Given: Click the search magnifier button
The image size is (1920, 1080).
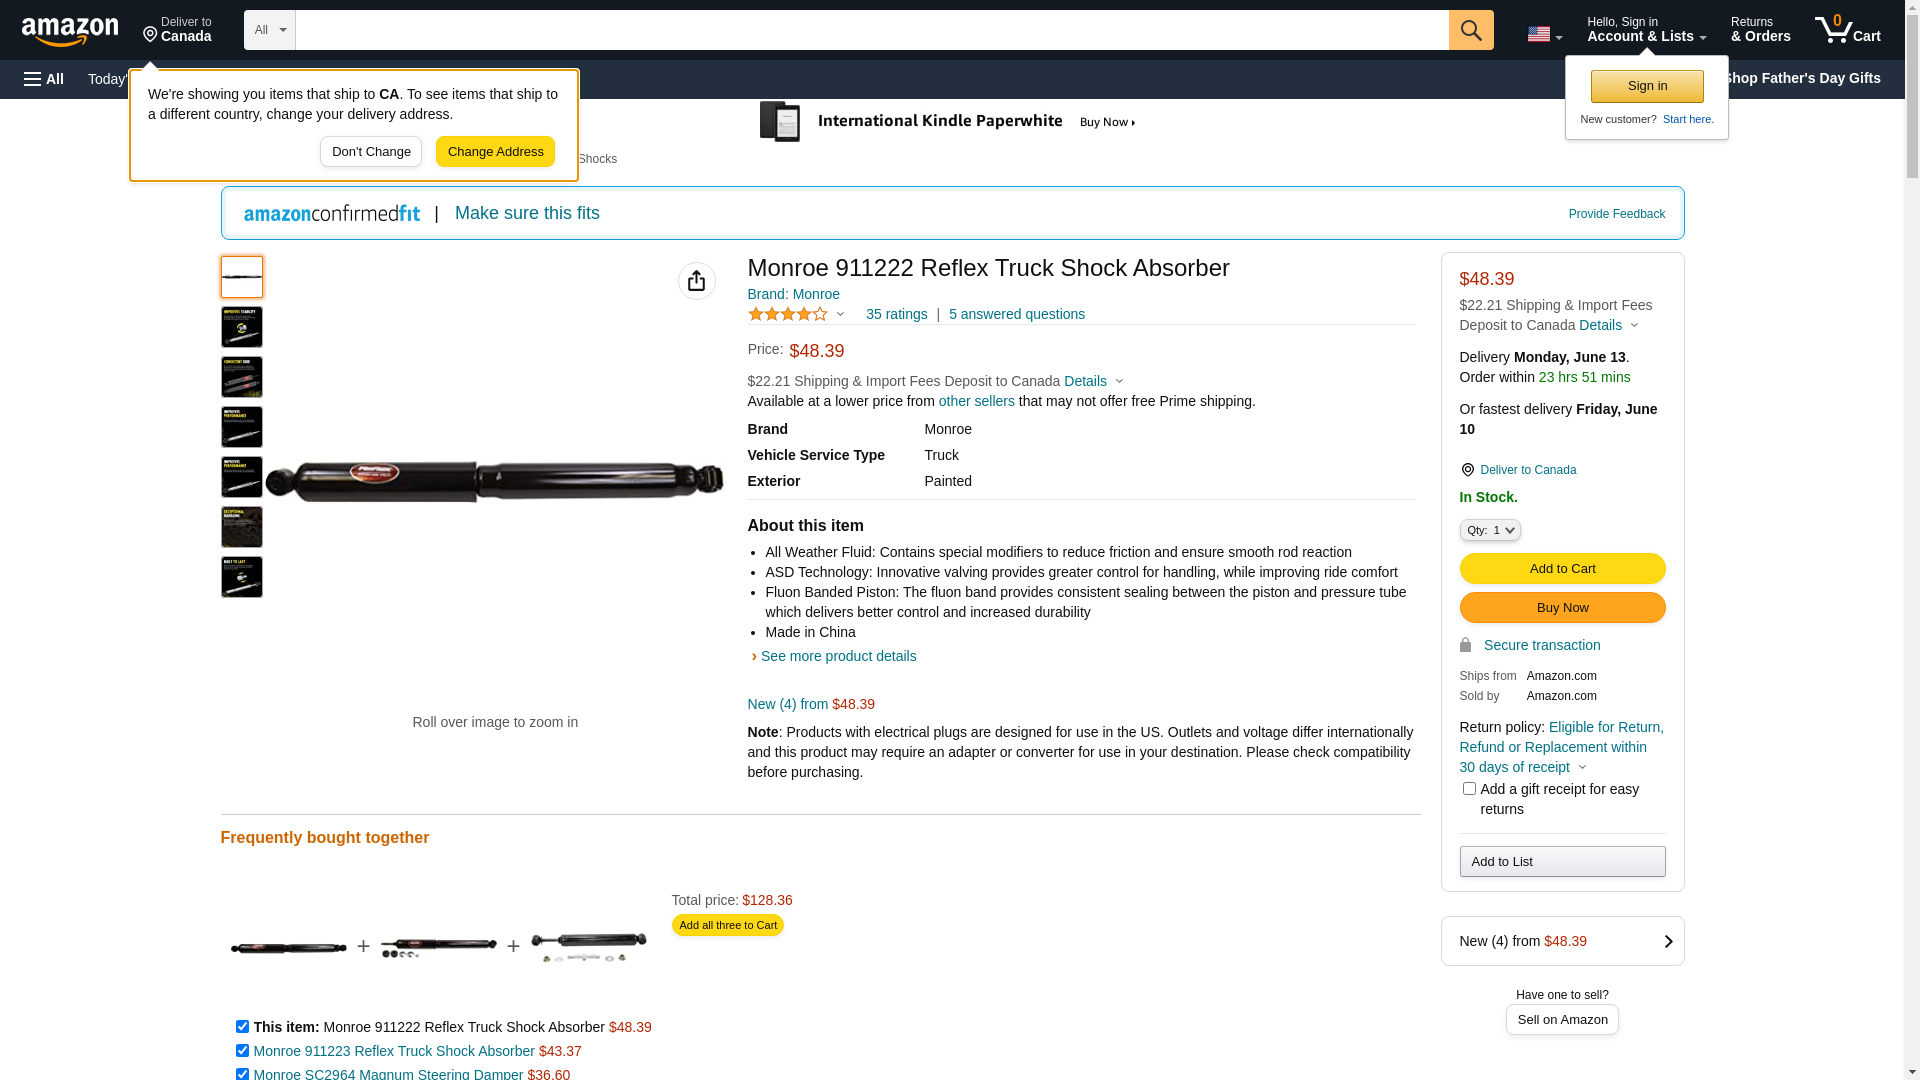Looking at the screenshot, I should coord(1471,30).
